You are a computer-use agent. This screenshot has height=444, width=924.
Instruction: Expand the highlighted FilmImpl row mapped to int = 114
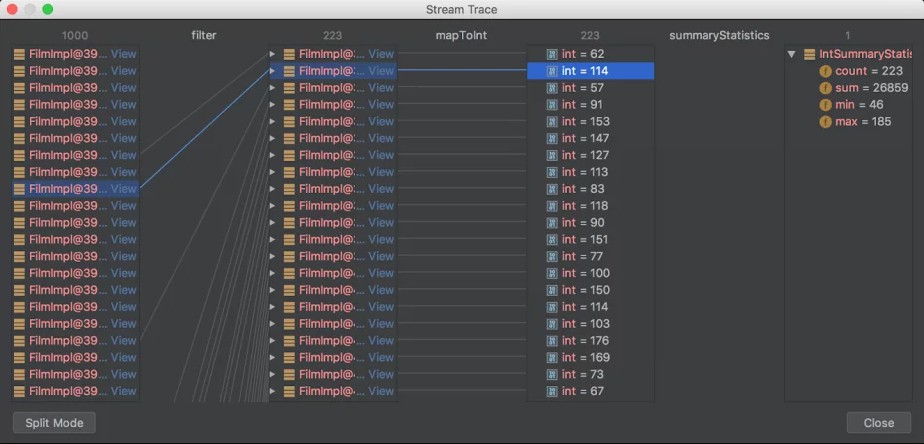[272, 71]
